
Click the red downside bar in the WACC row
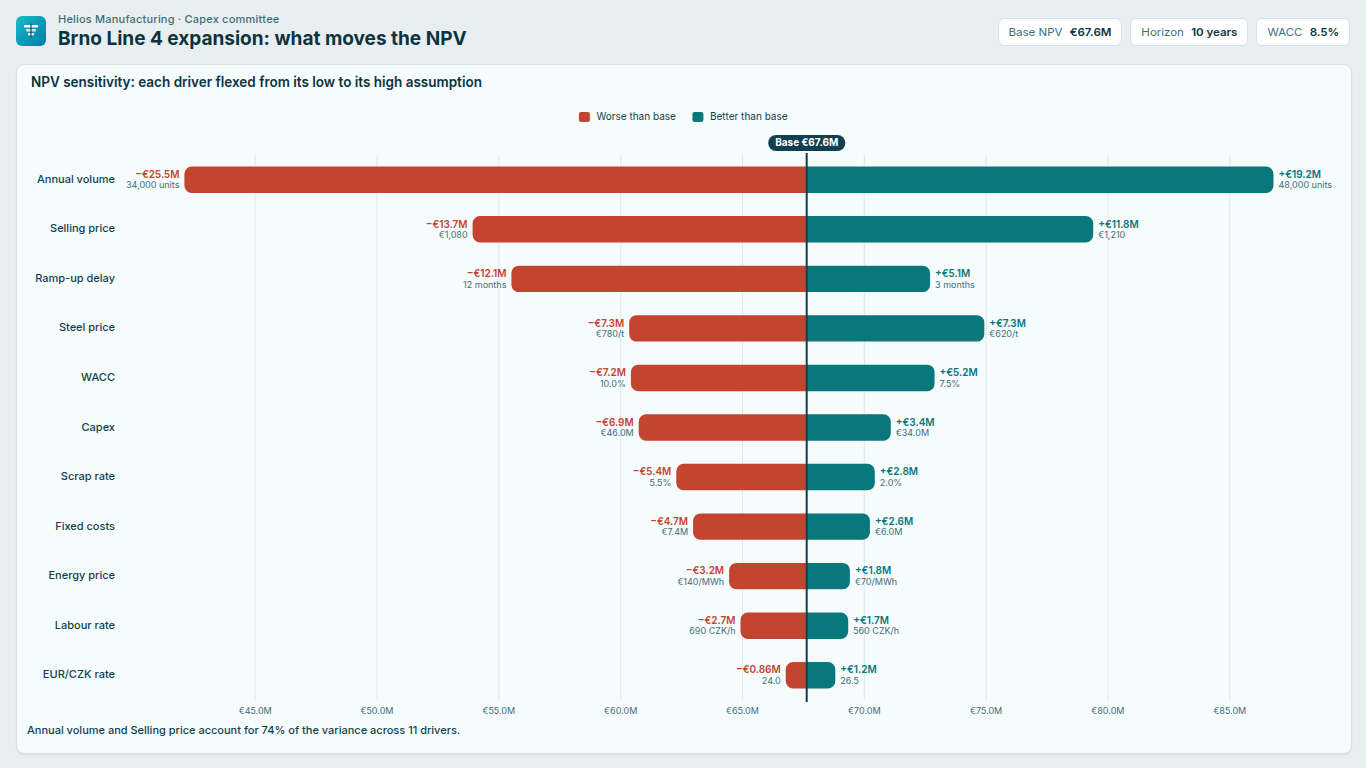pos(718,378)
